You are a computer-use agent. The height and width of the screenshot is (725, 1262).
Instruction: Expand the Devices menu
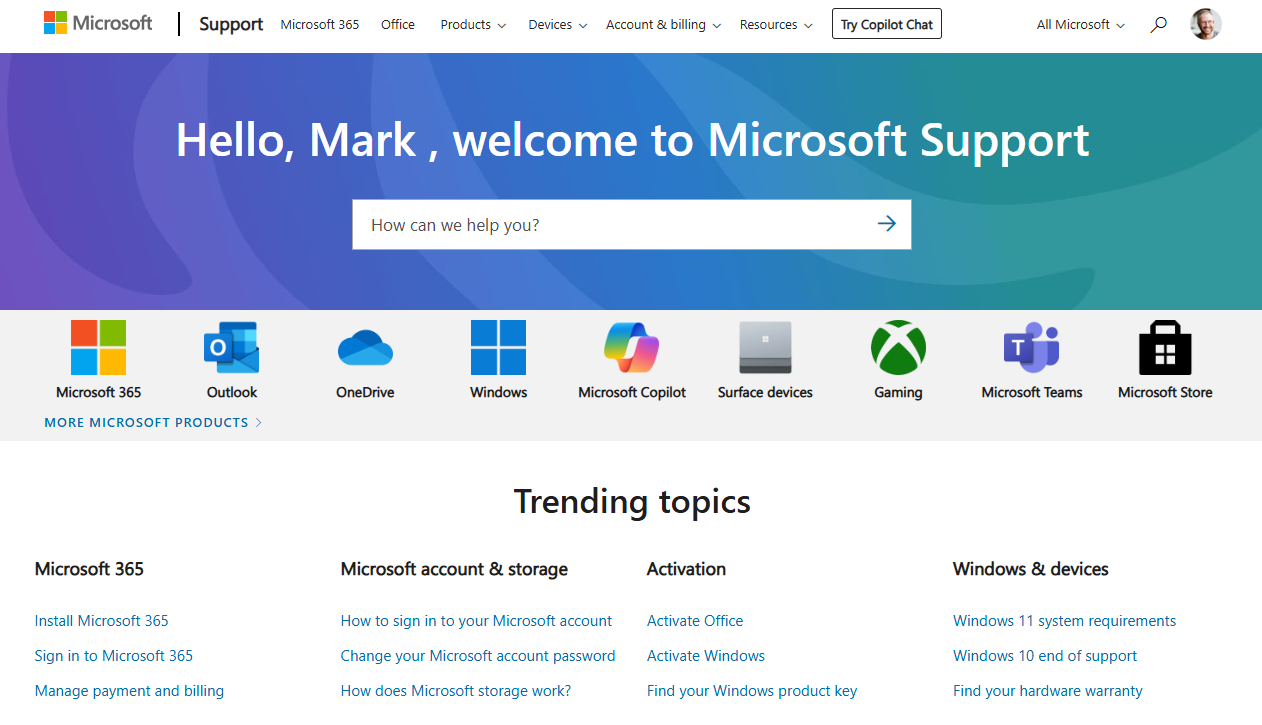tap(558, 24)
